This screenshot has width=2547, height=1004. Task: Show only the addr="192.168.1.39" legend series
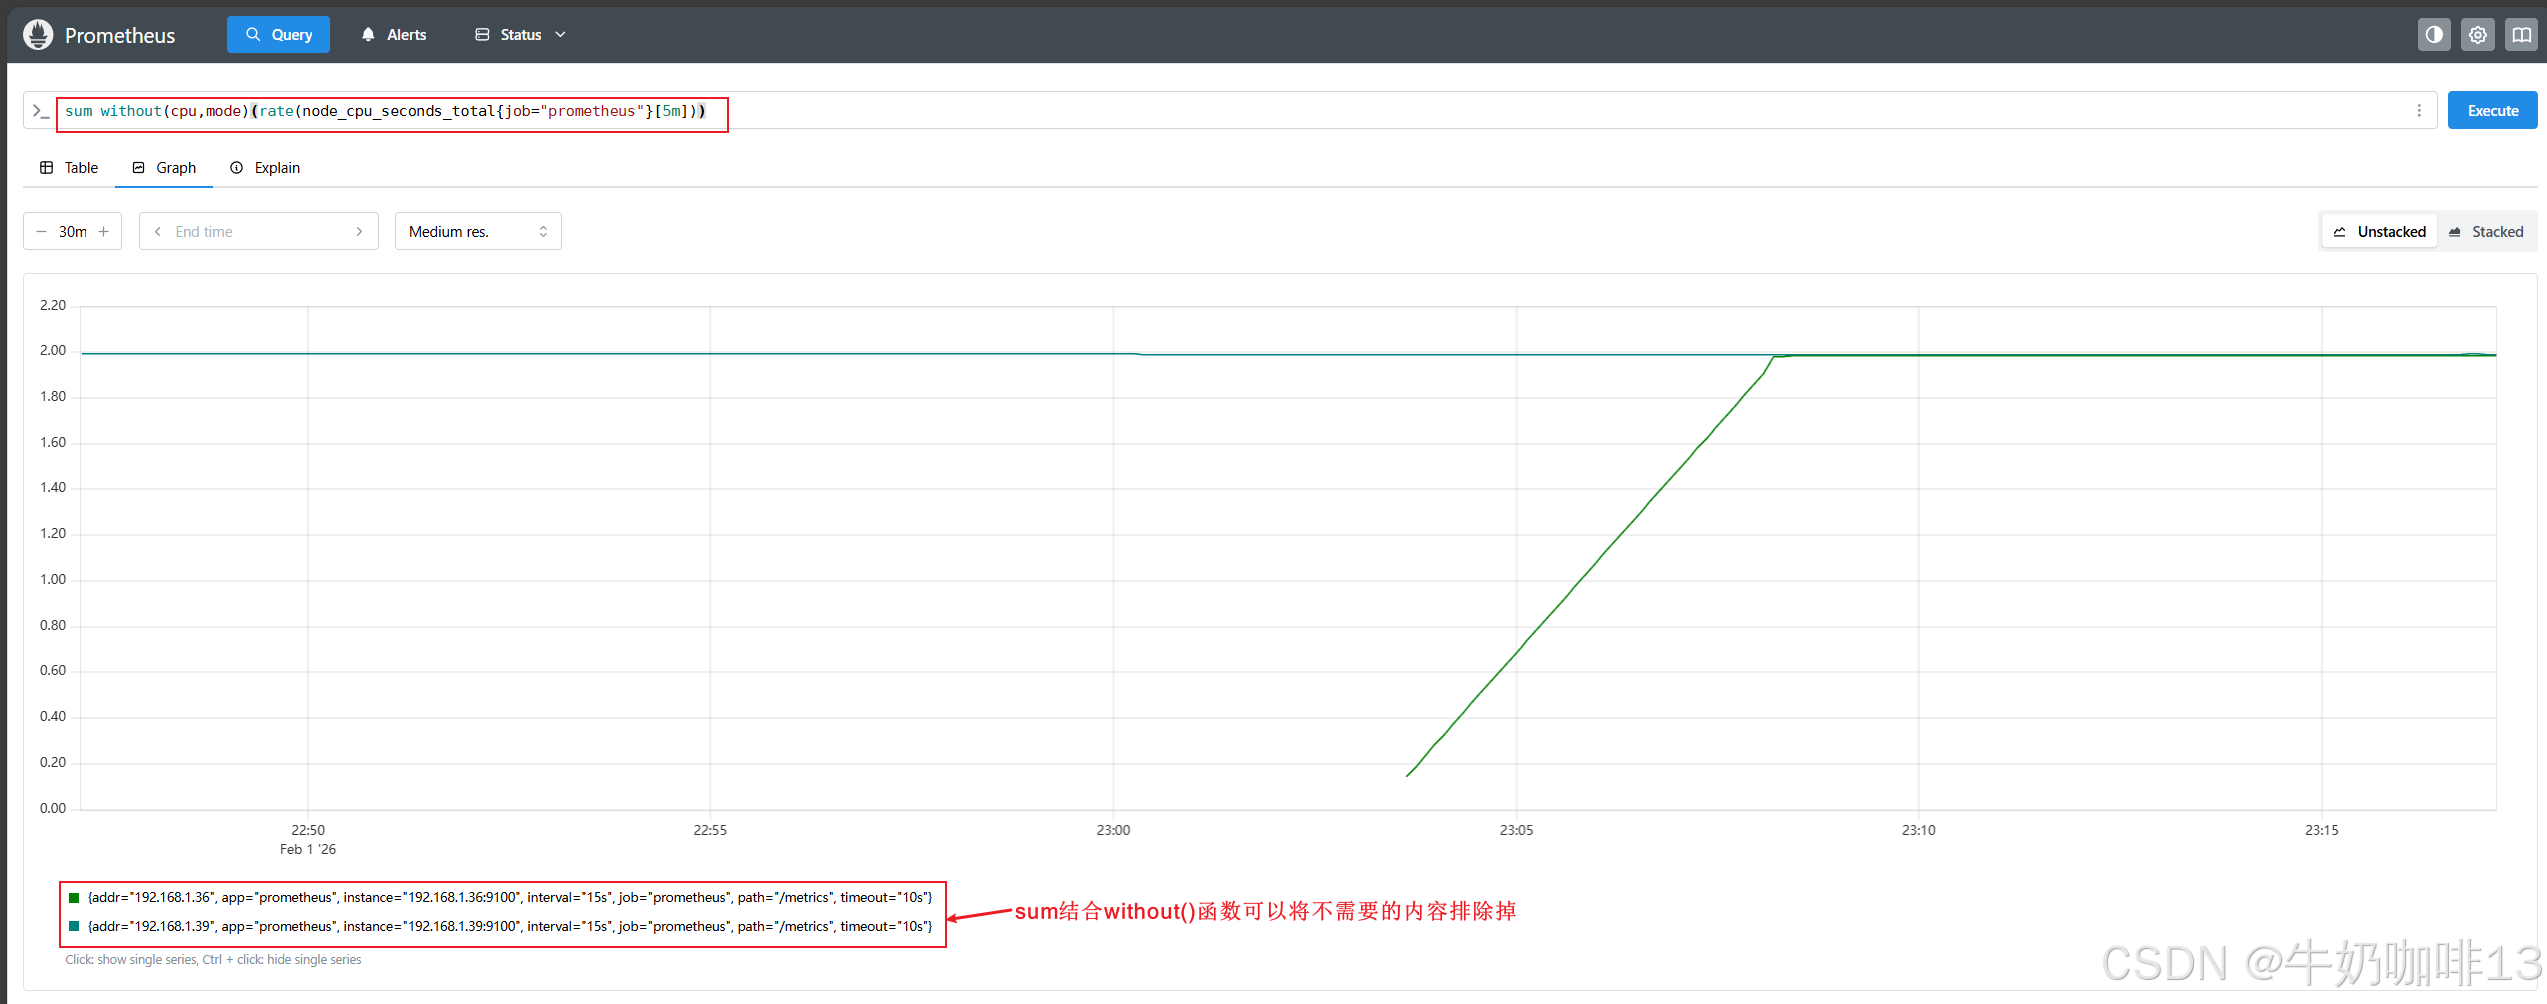510,927
